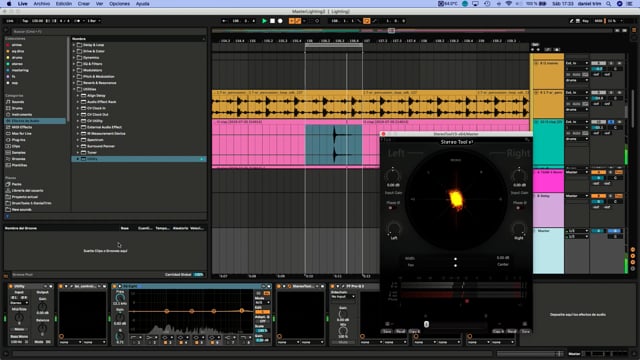Click the Live application menu
The height and width of the screenshot is (360, 640).
pos(23,4)
